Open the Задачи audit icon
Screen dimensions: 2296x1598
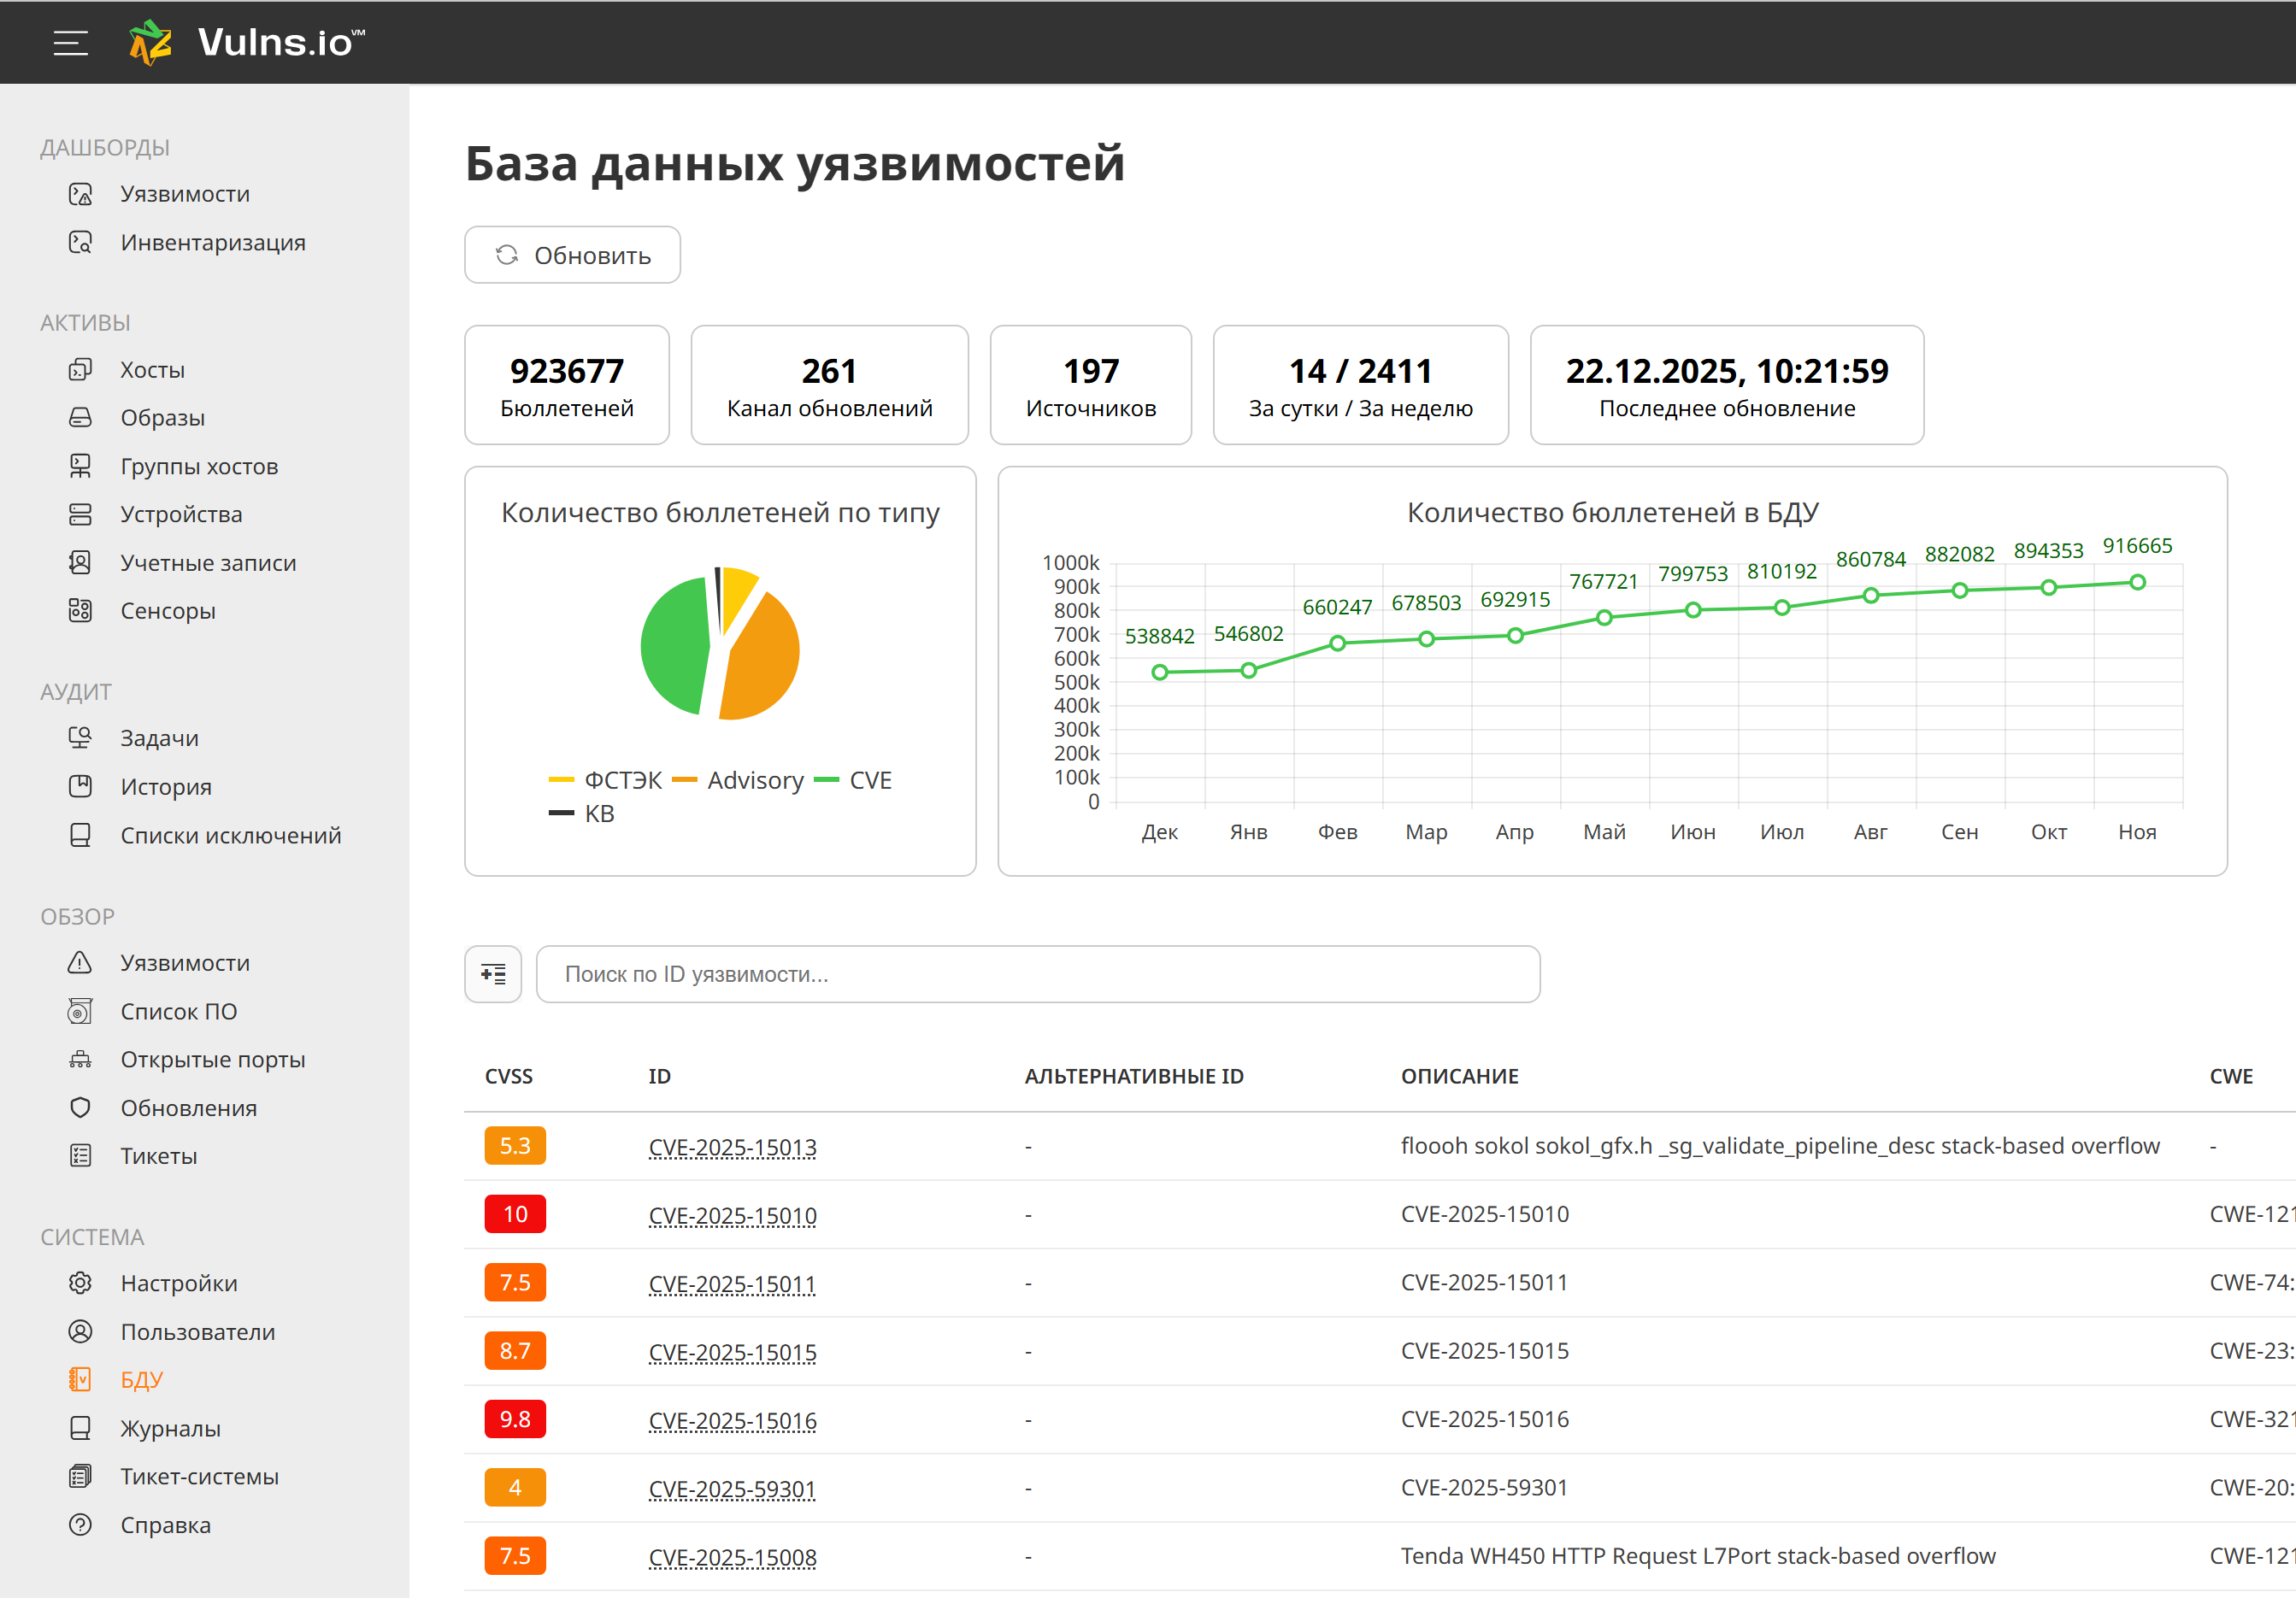80,738
